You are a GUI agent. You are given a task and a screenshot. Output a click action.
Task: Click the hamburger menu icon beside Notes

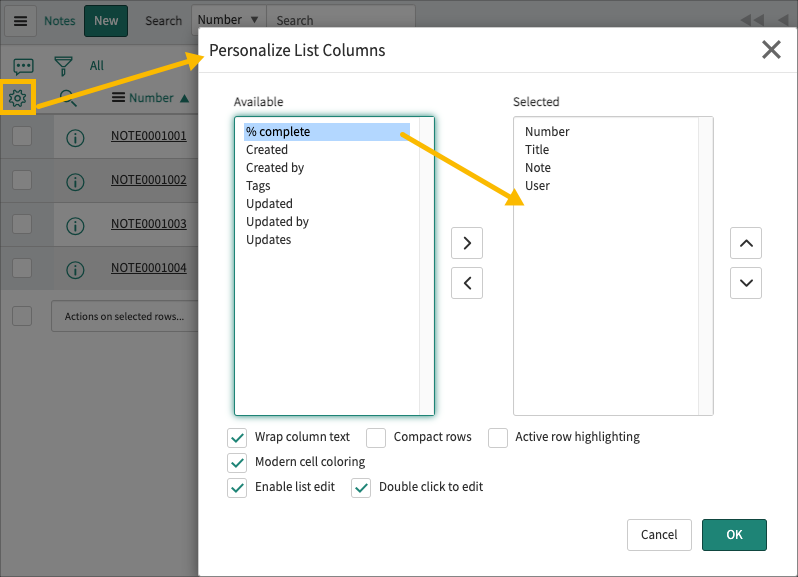coord(21,20)
